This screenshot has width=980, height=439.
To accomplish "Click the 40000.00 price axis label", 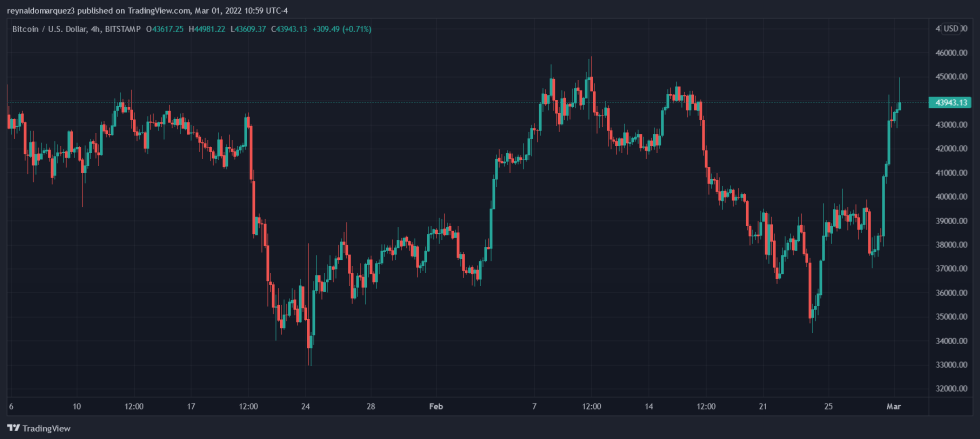I will click(950, 197).
